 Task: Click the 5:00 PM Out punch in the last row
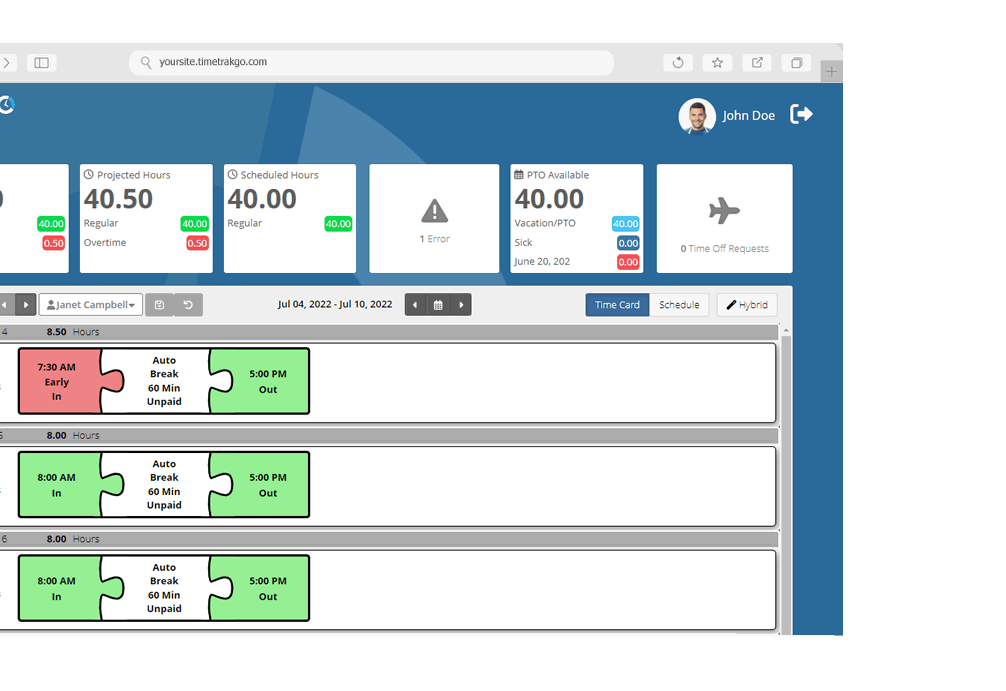tap(268, 588)
